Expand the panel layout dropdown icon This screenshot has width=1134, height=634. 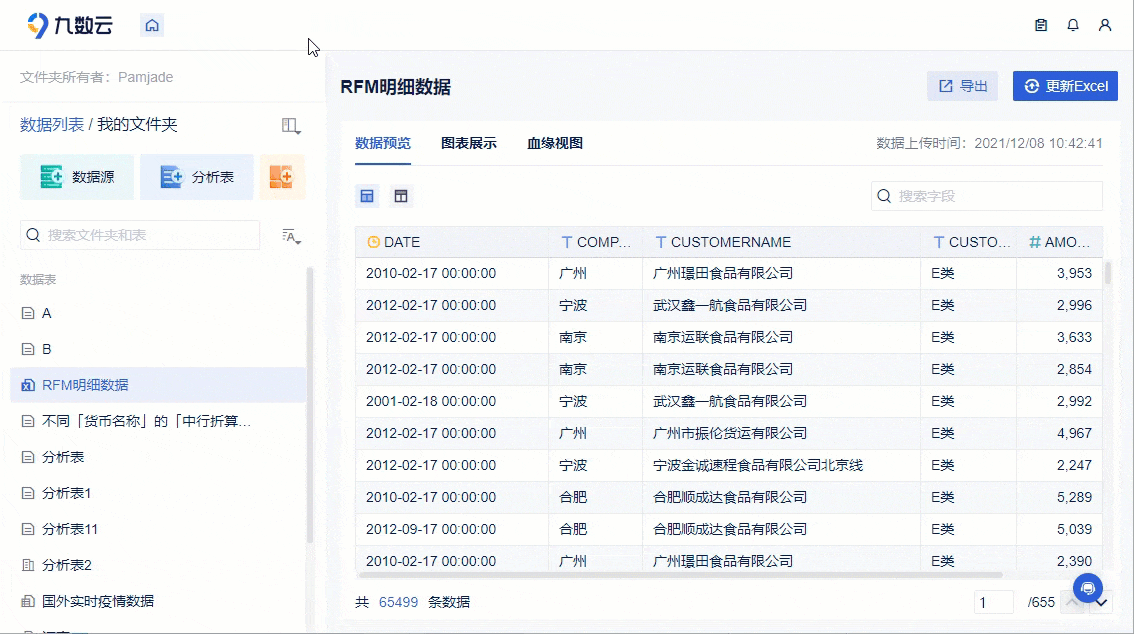tap(291, 126)
